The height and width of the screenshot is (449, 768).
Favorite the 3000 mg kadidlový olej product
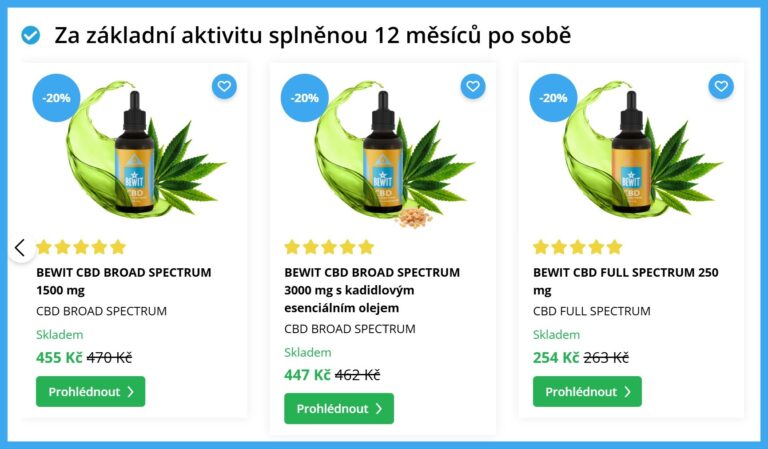click(x=473, y=87)
